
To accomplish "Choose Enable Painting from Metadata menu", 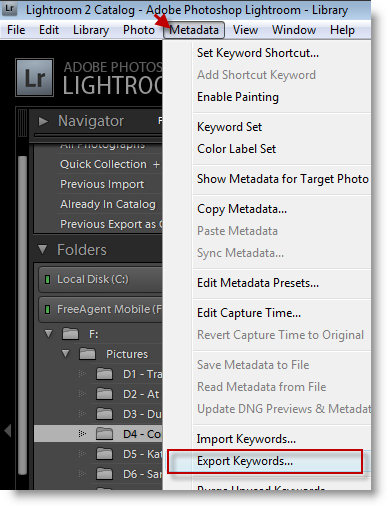I will [238, 97].
